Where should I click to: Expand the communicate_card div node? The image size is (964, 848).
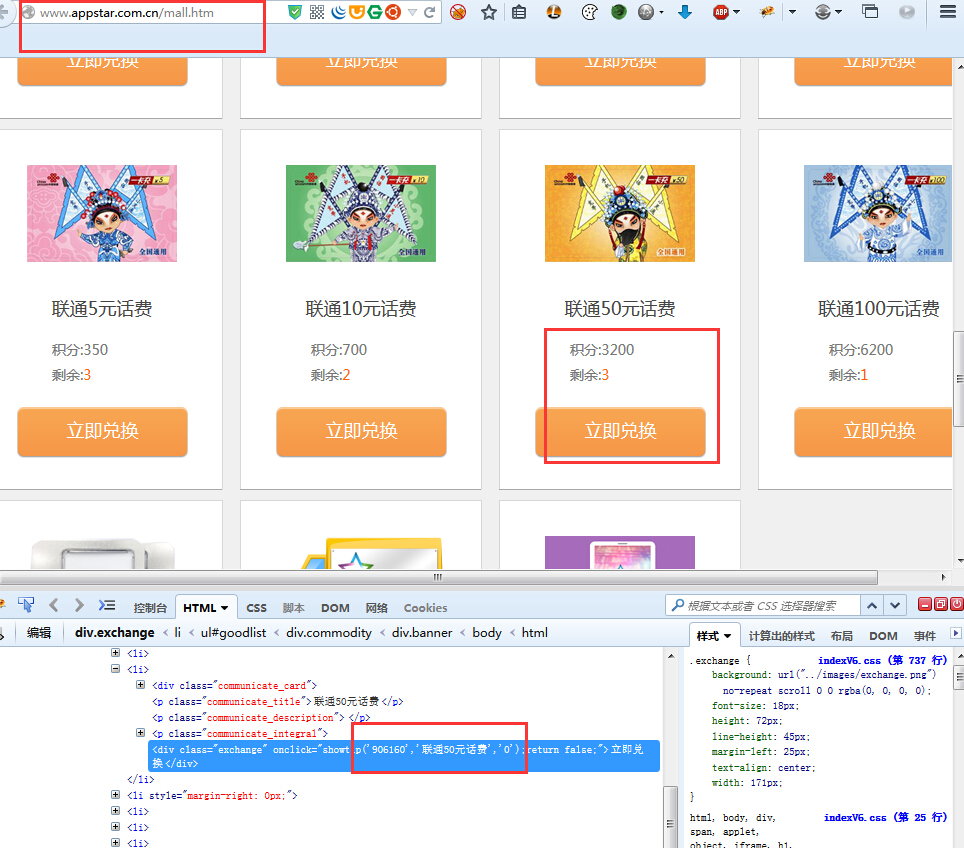click(140, 684)
